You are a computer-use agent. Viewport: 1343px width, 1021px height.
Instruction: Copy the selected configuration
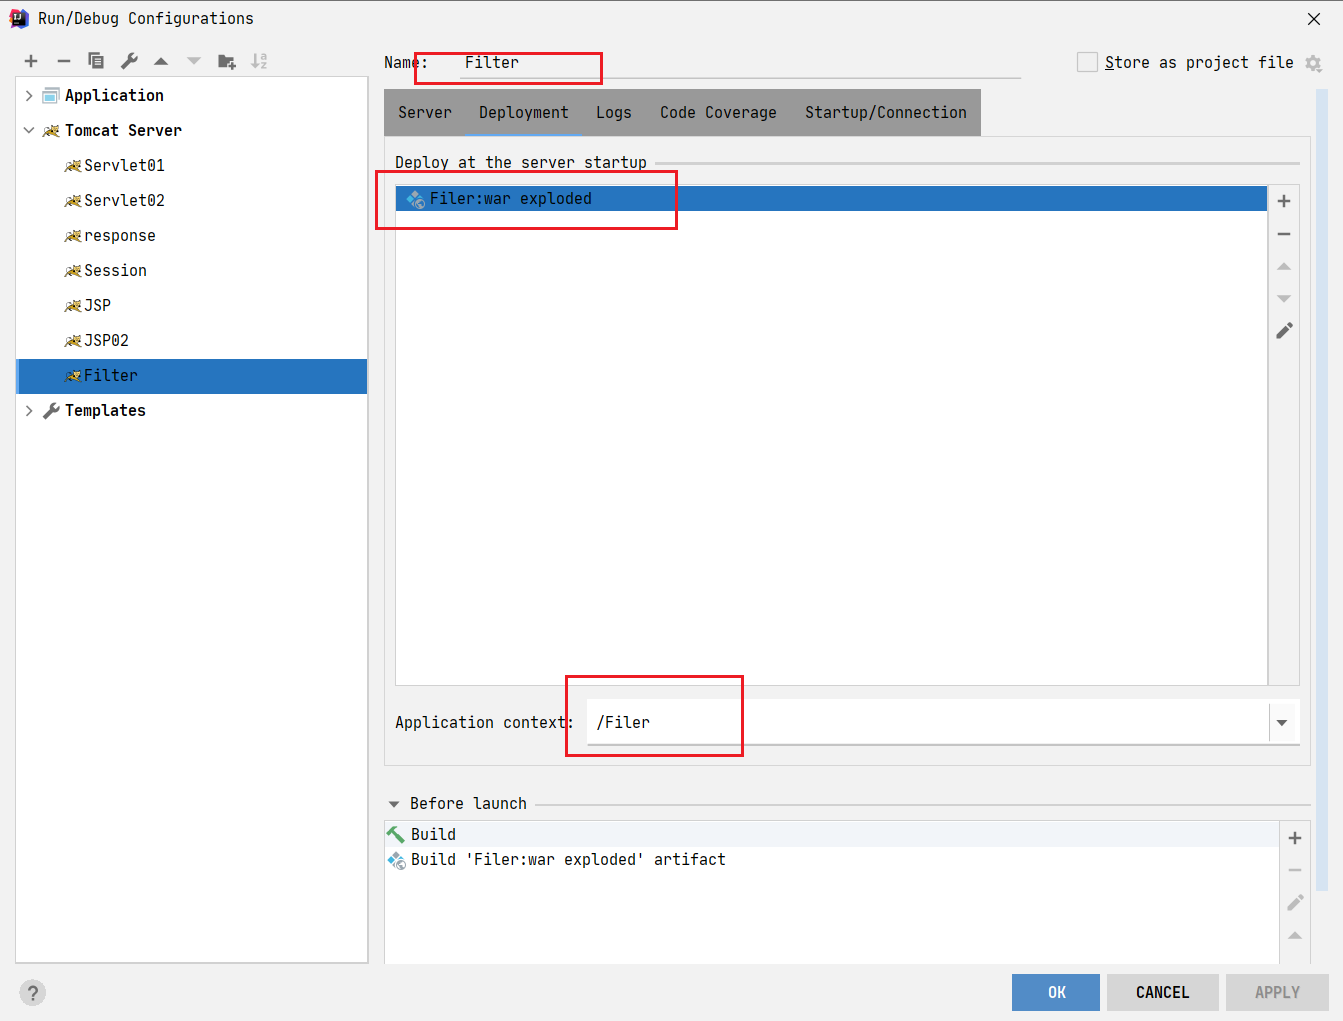click(x=96, y=61)
